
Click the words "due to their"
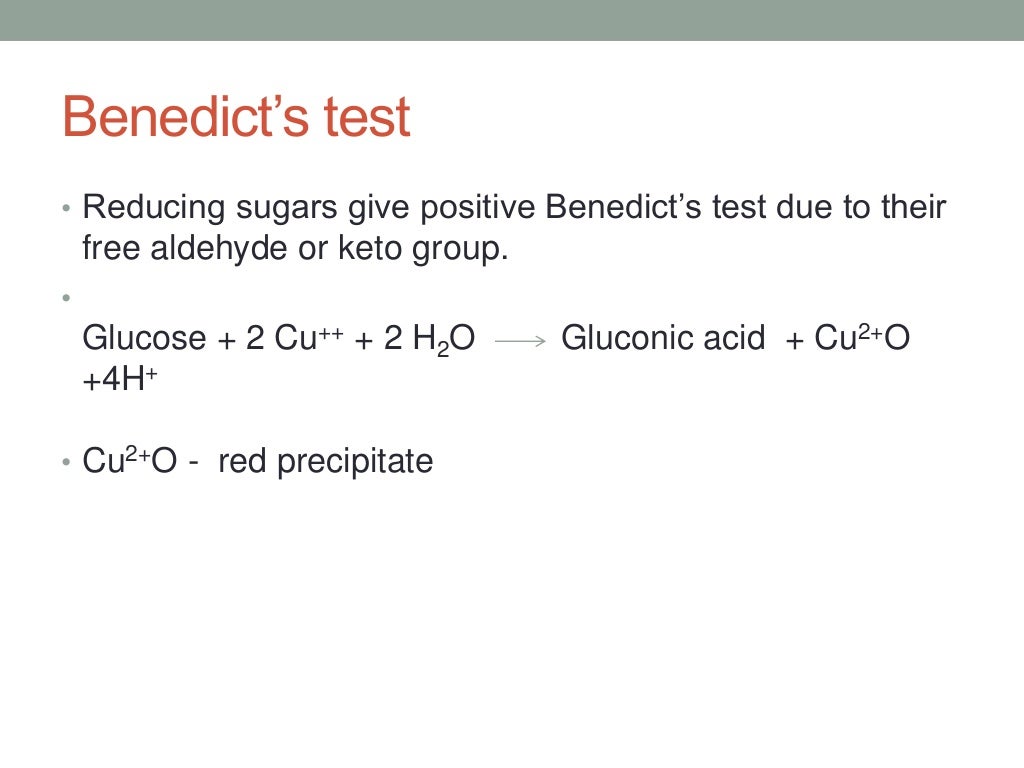(x=861, y=208)
